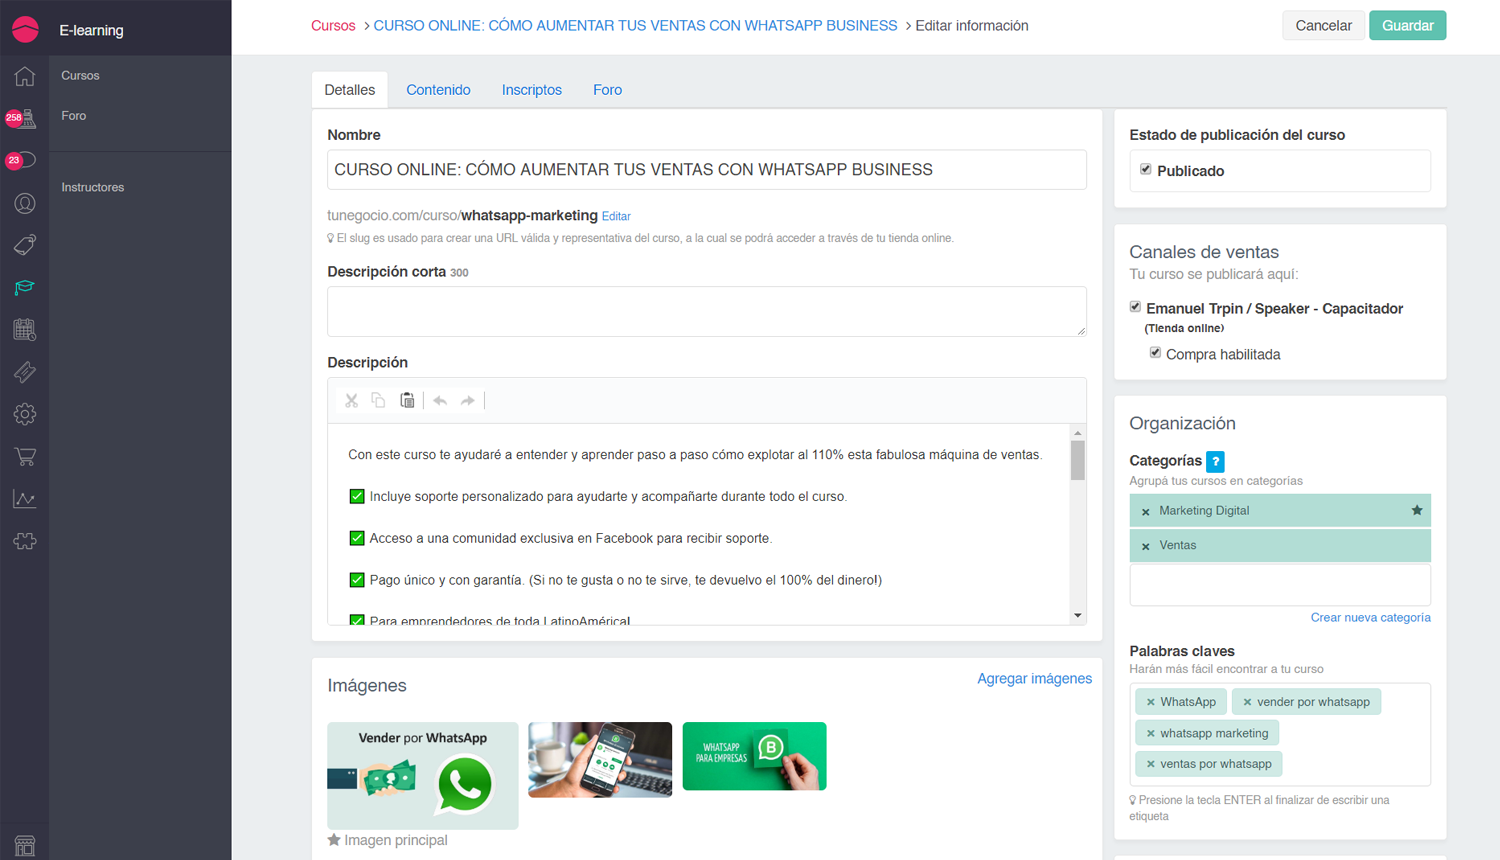
Task: Open the puzzle plugins icon in sidebar
Action: pos(24,541)
